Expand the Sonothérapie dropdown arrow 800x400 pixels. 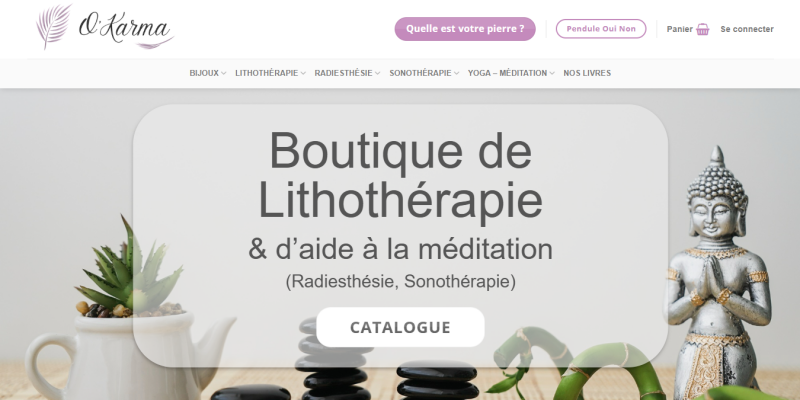tap(457, 73)
